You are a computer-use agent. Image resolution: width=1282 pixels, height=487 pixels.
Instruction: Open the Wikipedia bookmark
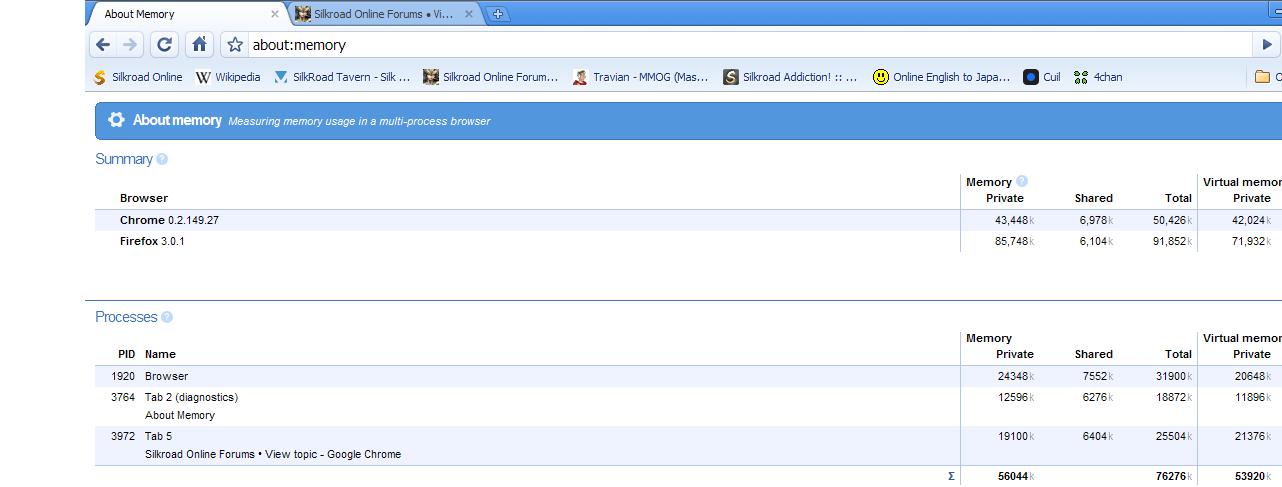(x=228, y=77)
